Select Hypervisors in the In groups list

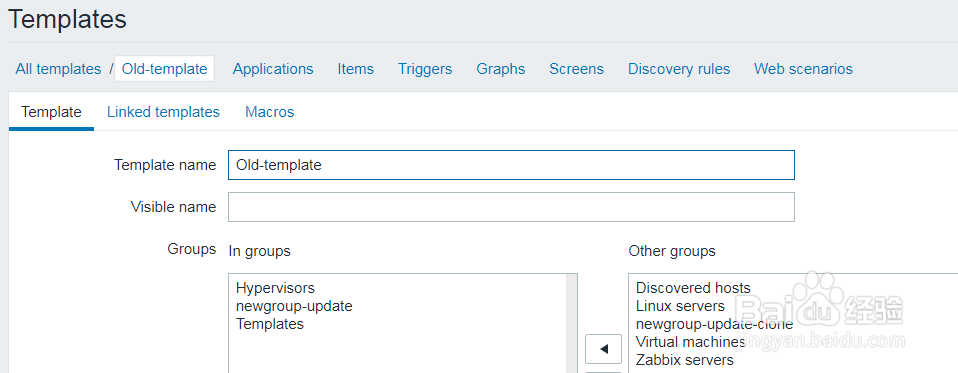click(275, 288)
